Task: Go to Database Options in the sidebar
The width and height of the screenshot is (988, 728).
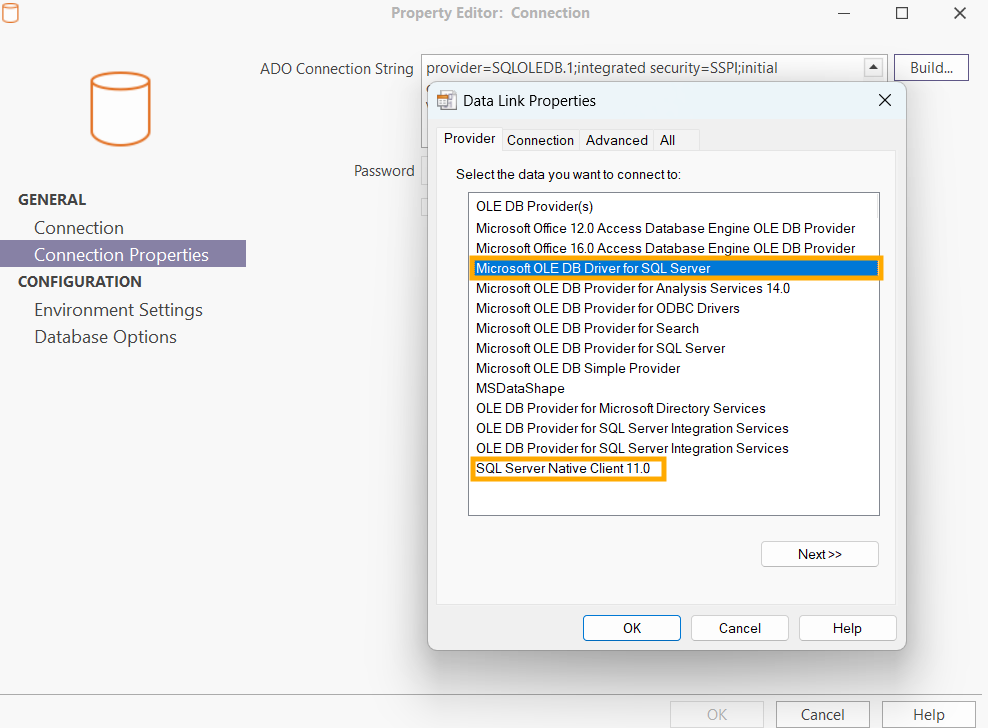Action: pos(105,337)
